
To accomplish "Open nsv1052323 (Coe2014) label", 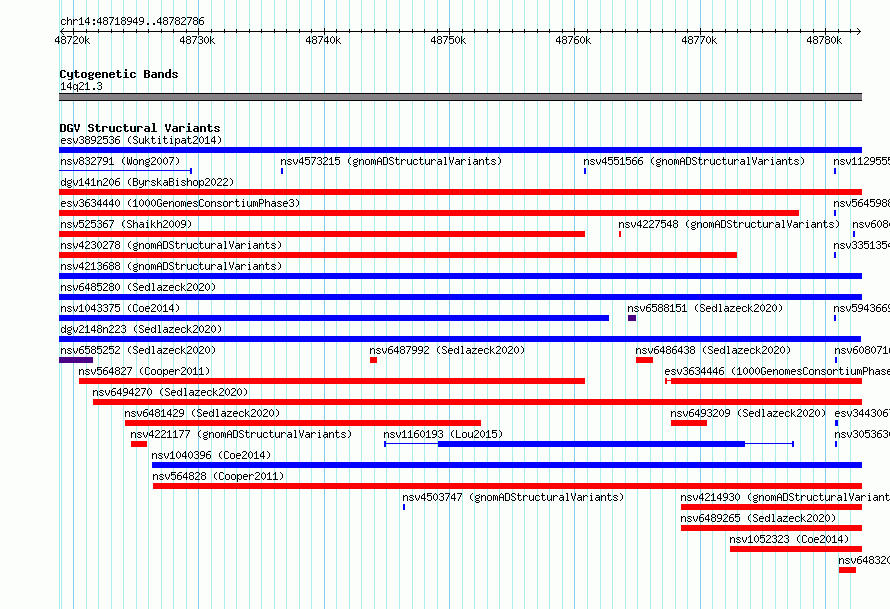I will point(789,539).
